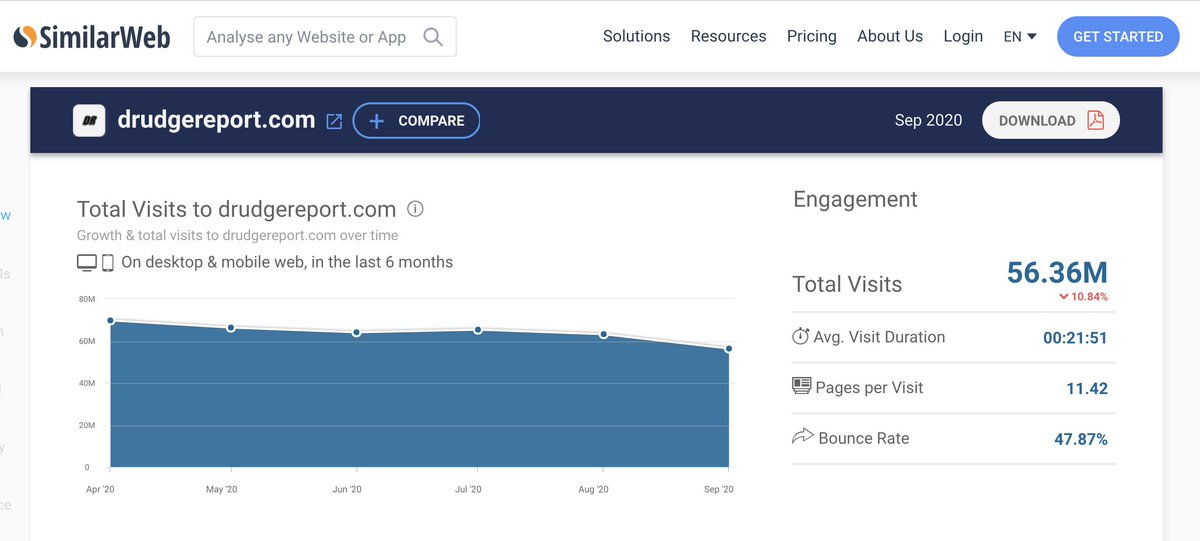Image resolution: width=1200 pixels, height=541 pixels.
Task: Click the Jul '20 x-axis label
Action: [468, 490]
